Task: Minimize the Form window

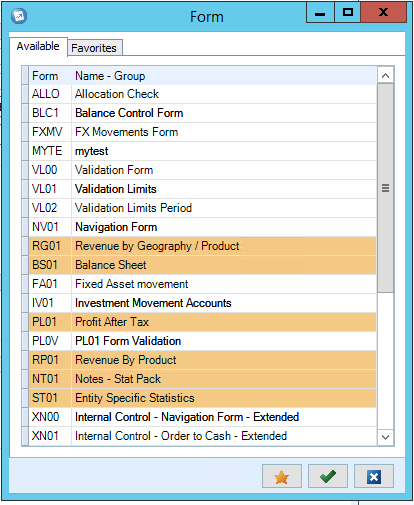Action: click(320, 13)
